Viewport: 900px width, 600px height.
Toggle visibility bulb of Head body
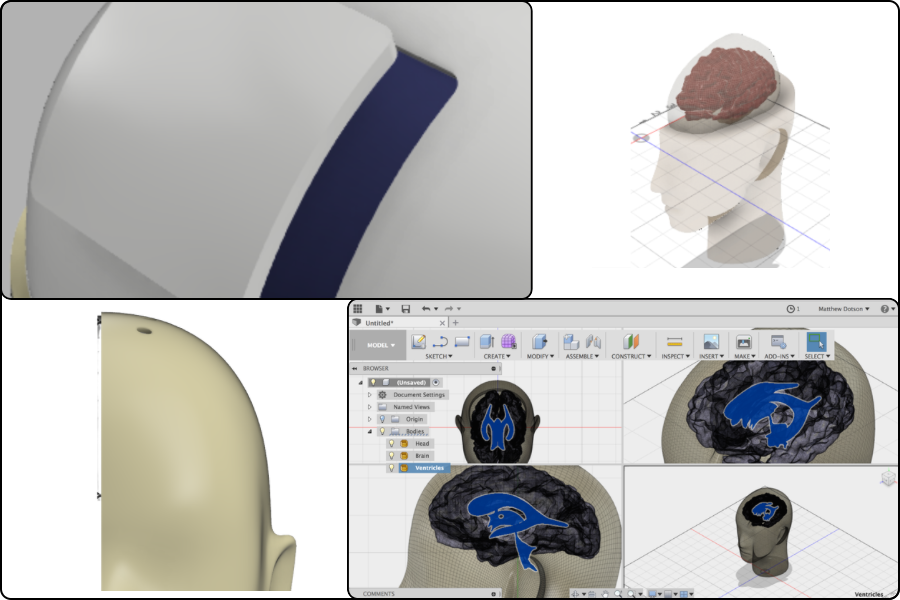point(391,443)
